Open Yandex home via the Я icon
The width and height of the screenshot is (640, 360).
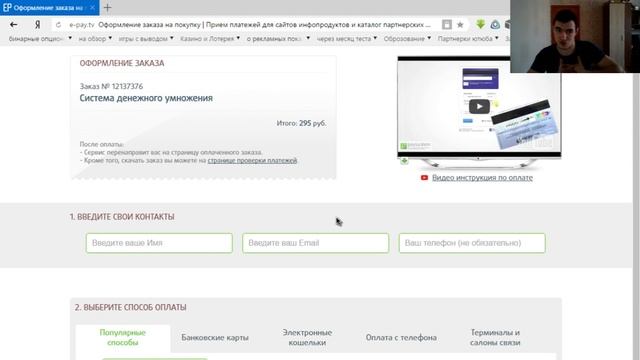click(x=38, y=25)
